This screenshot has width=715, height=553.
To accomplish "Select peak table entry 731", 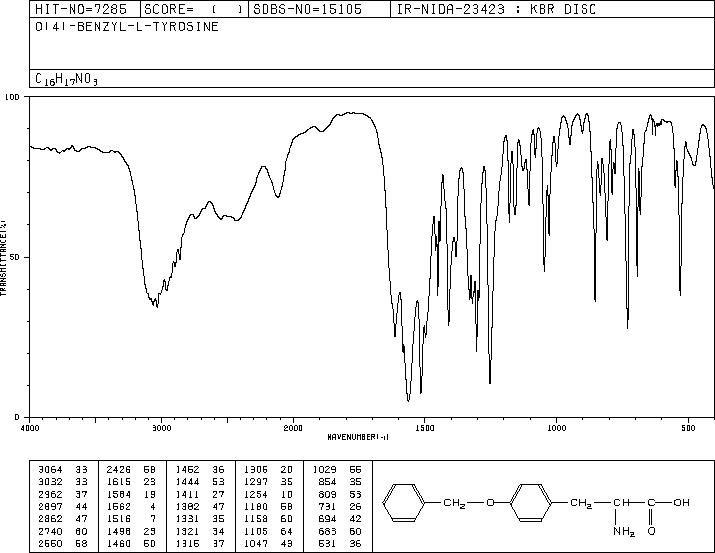I will coord(327,506).
